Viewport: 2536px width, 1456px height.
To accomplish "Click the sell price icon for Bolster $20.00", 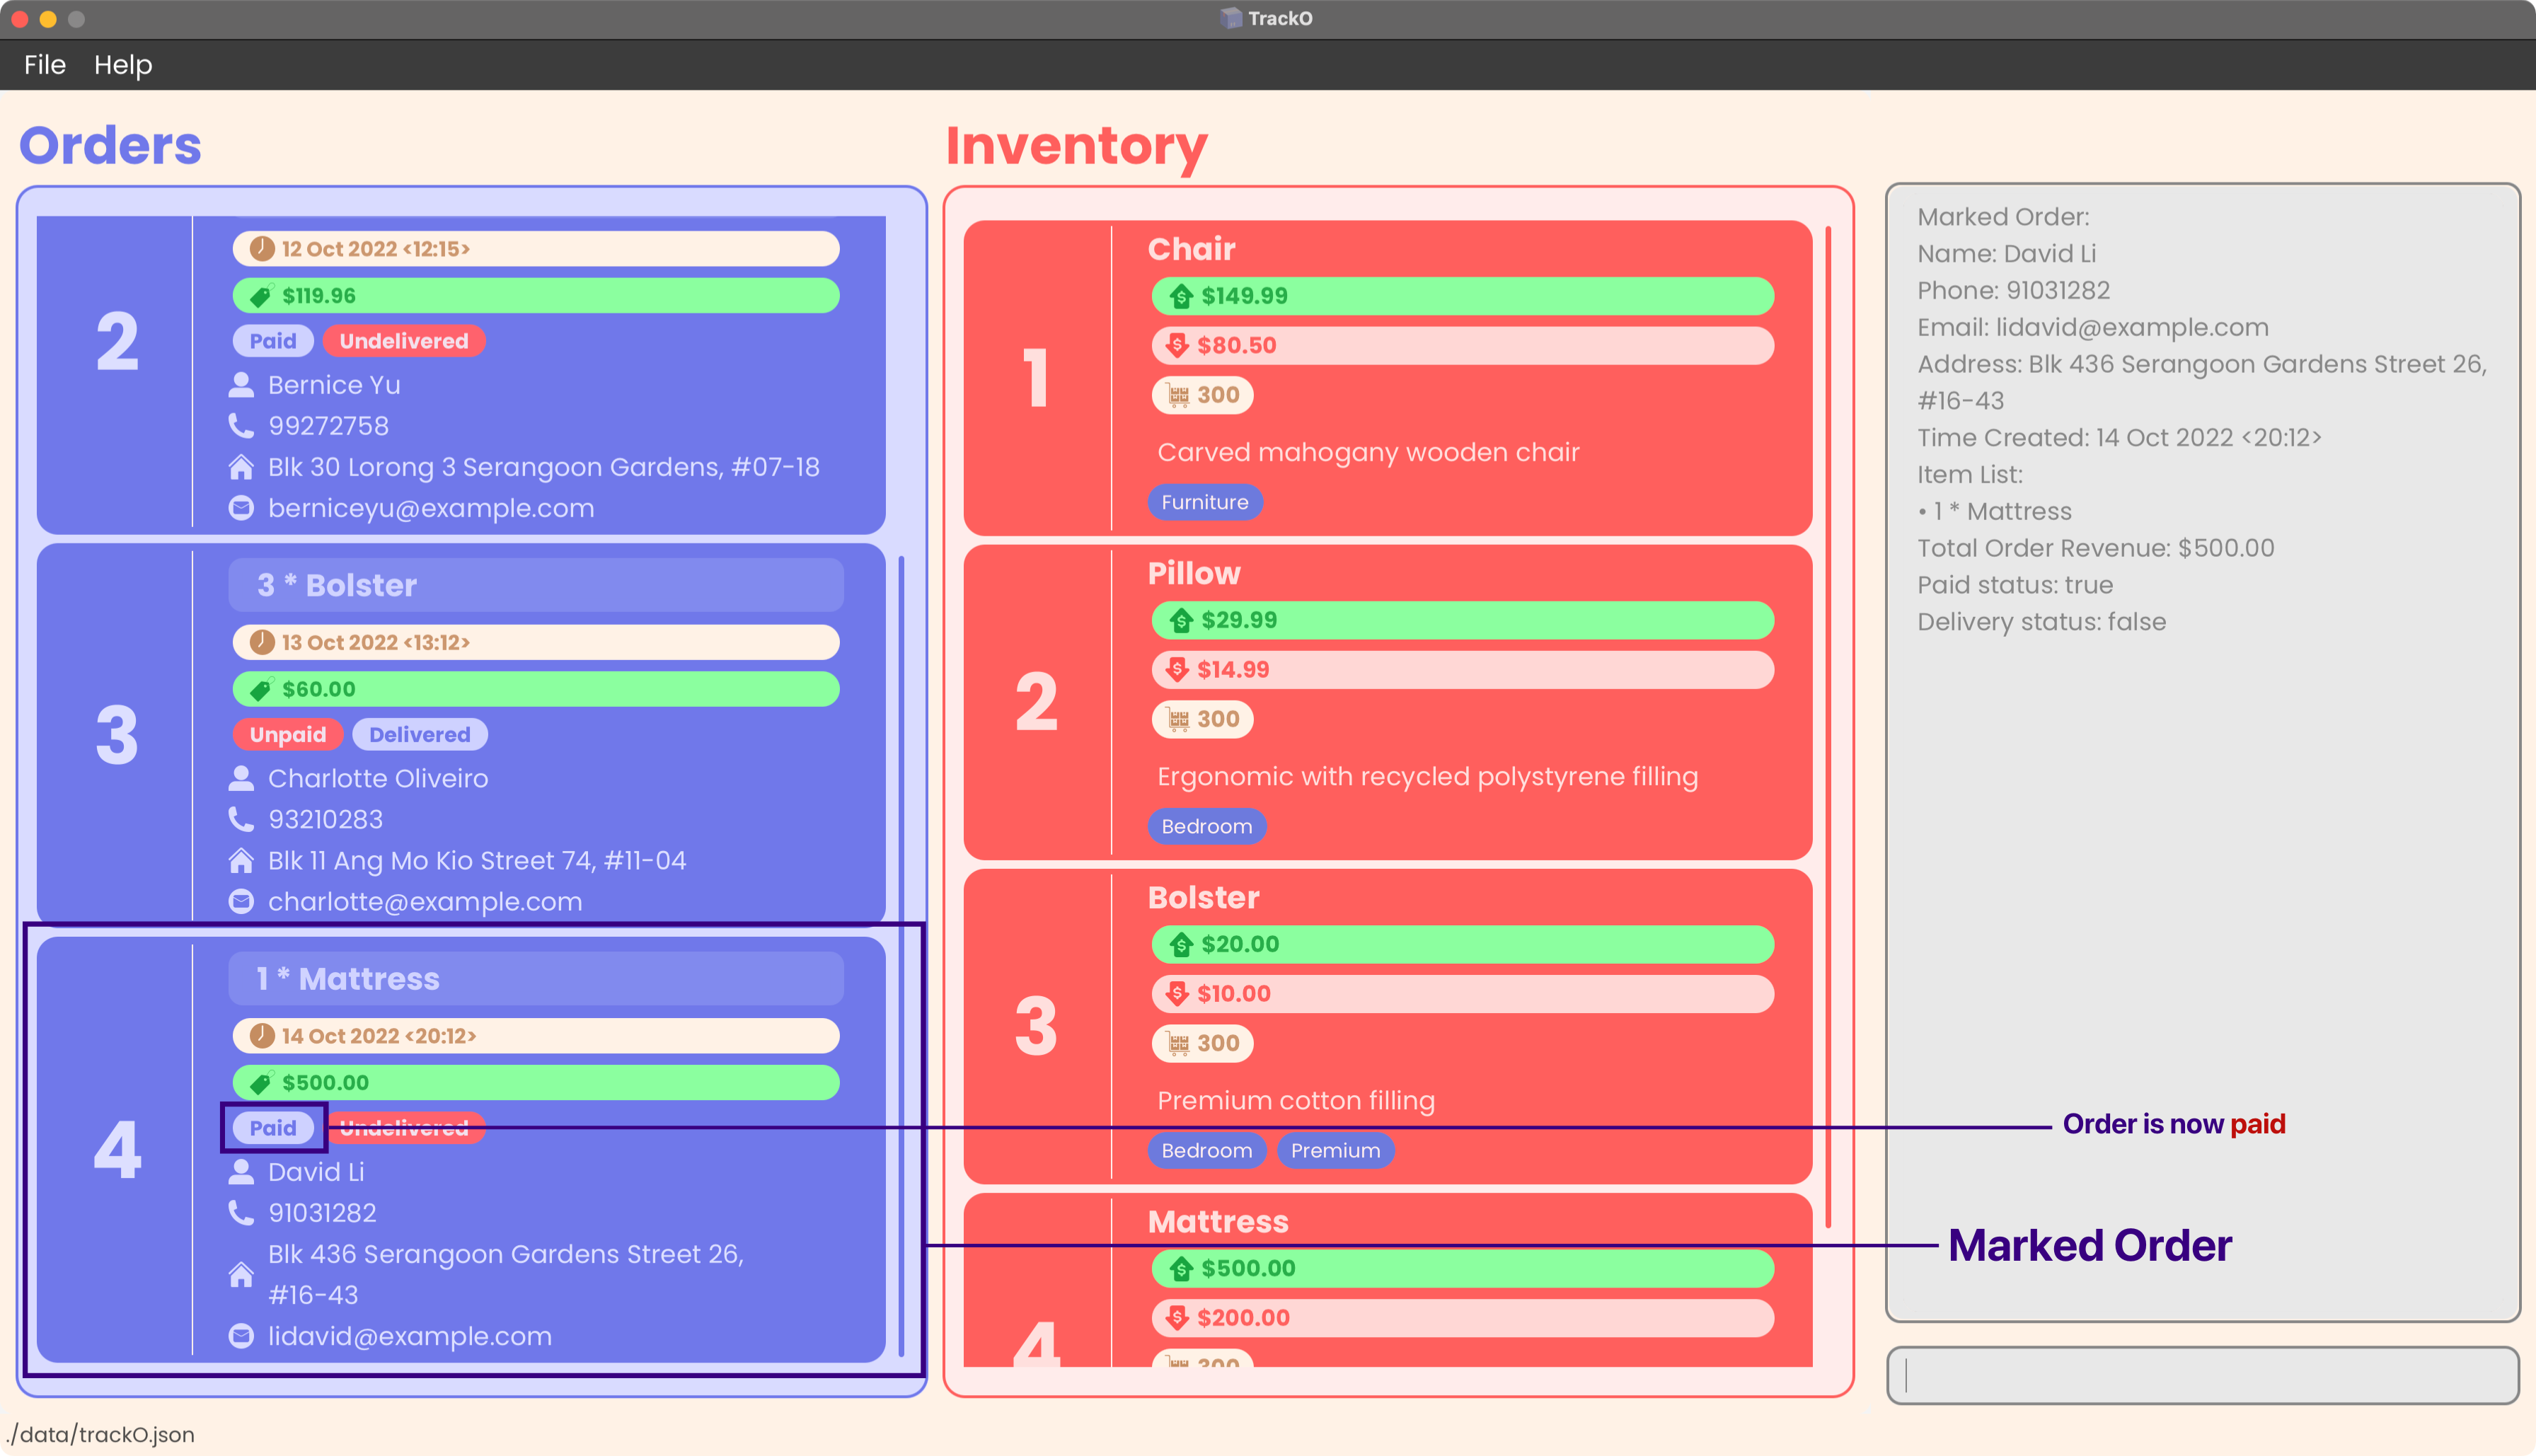I will (x=1181, y=944).
